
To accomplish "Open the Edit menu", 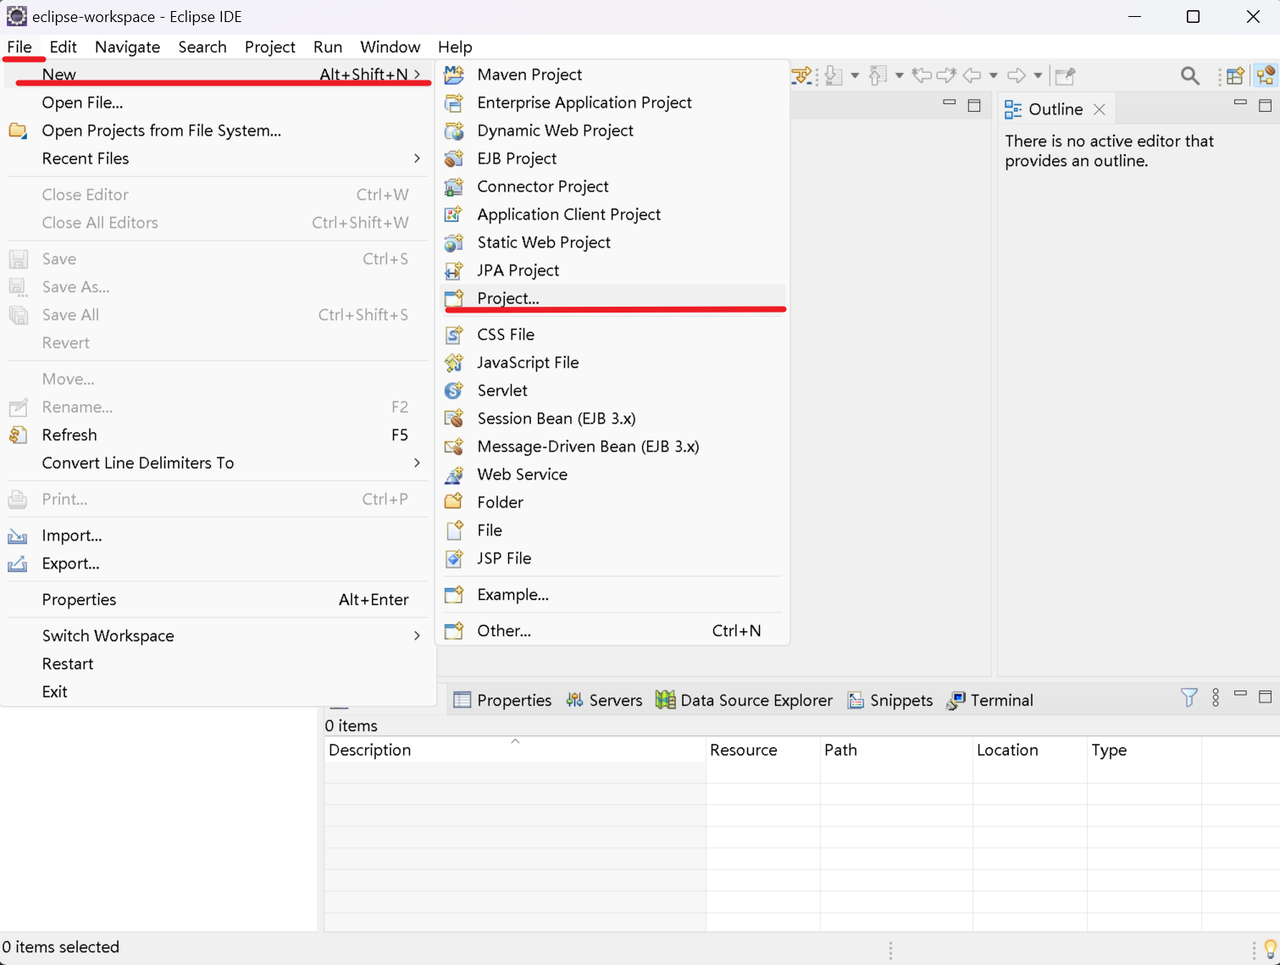I will pyautogui.click(x=63, y=47).
